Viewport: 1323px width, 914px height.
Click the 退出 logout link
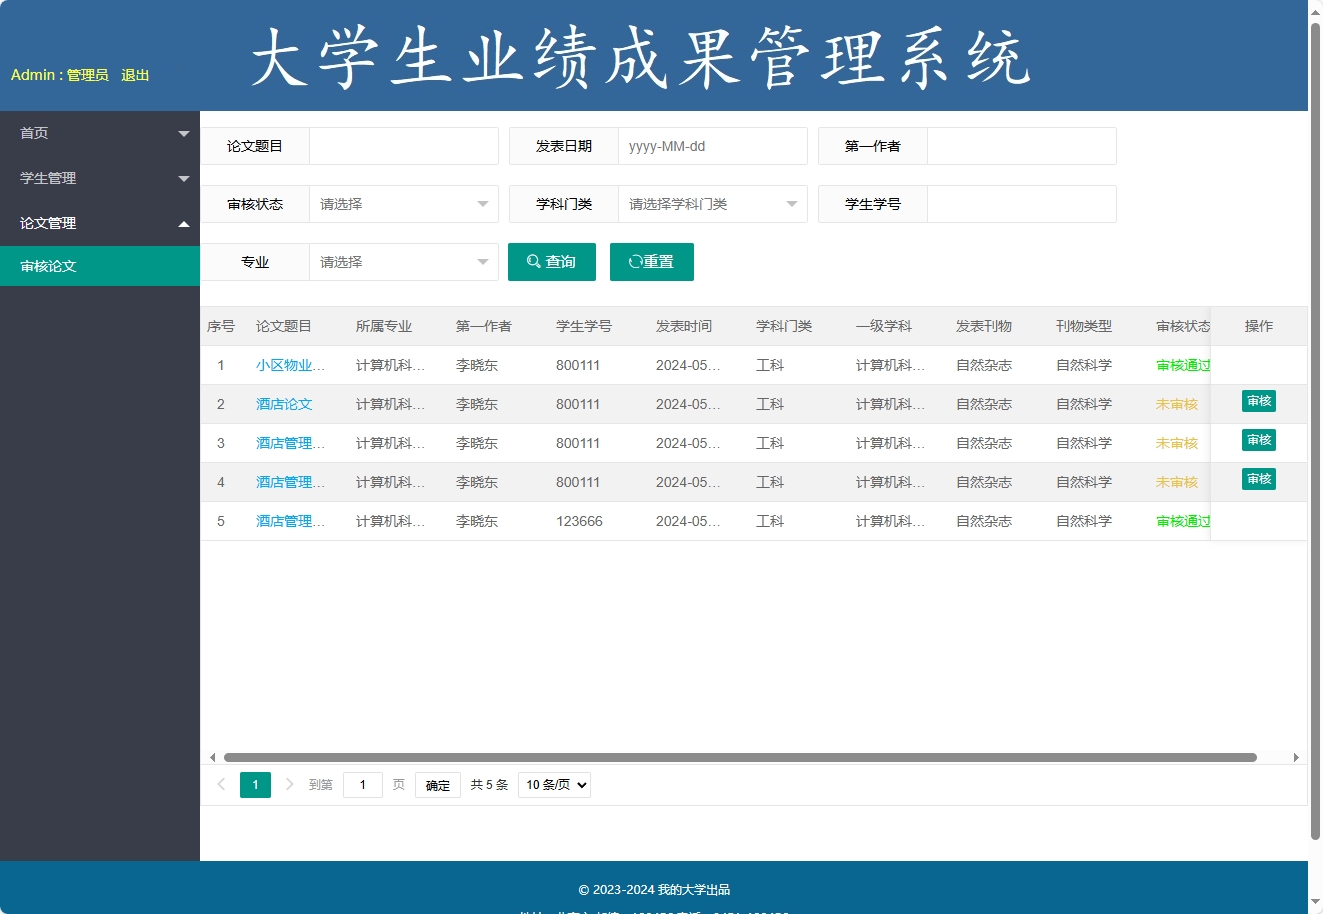[135, 75]
